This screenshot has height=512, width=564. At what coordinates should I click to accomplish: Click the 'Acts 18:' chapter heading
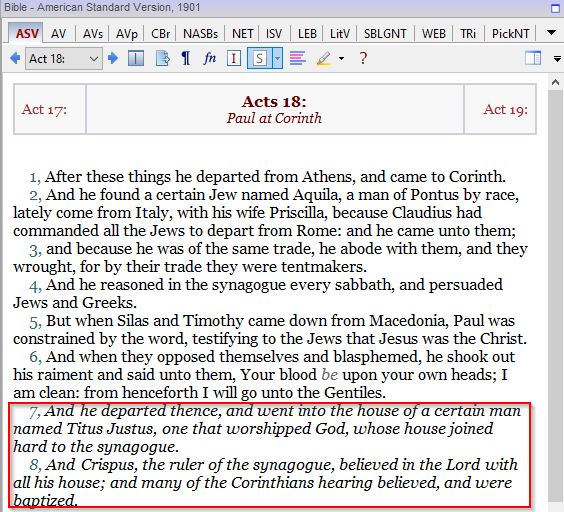[274, 101]
